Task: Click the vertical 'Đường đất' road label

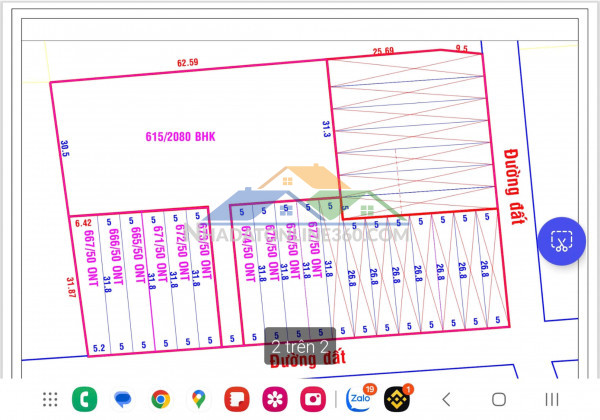Action: pyautogui.click(x=514, y=187)
